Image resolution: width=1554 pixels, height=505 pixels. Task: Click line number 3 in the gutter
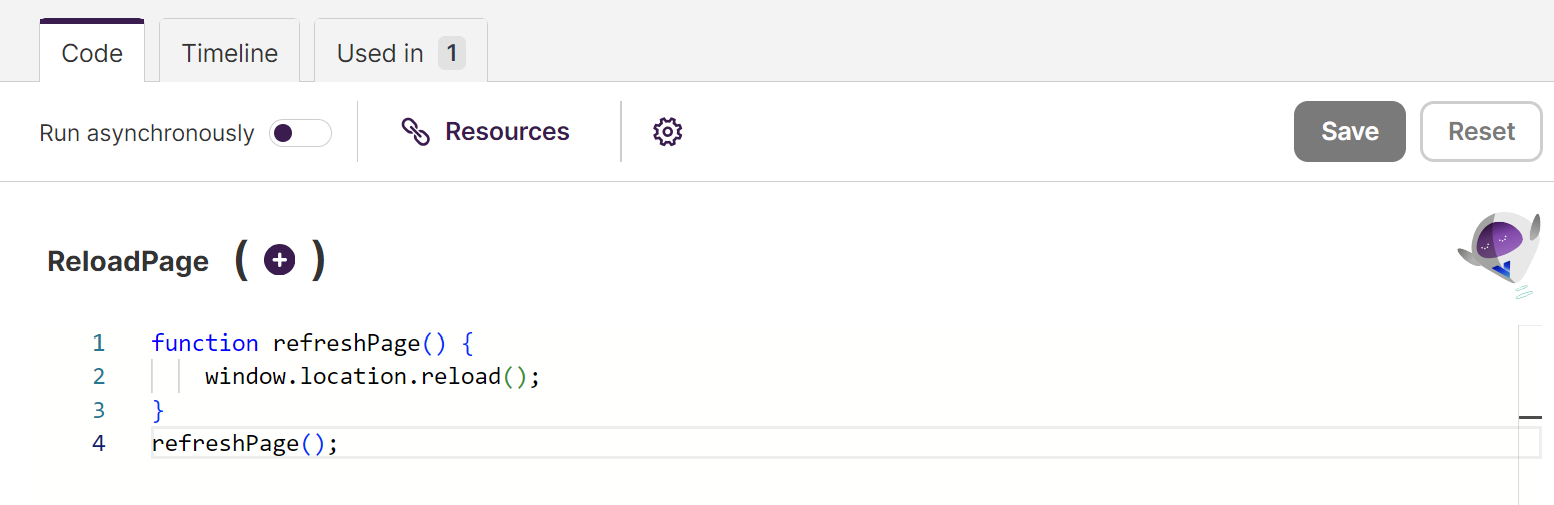pyautogui.click(x=98, y=410)
